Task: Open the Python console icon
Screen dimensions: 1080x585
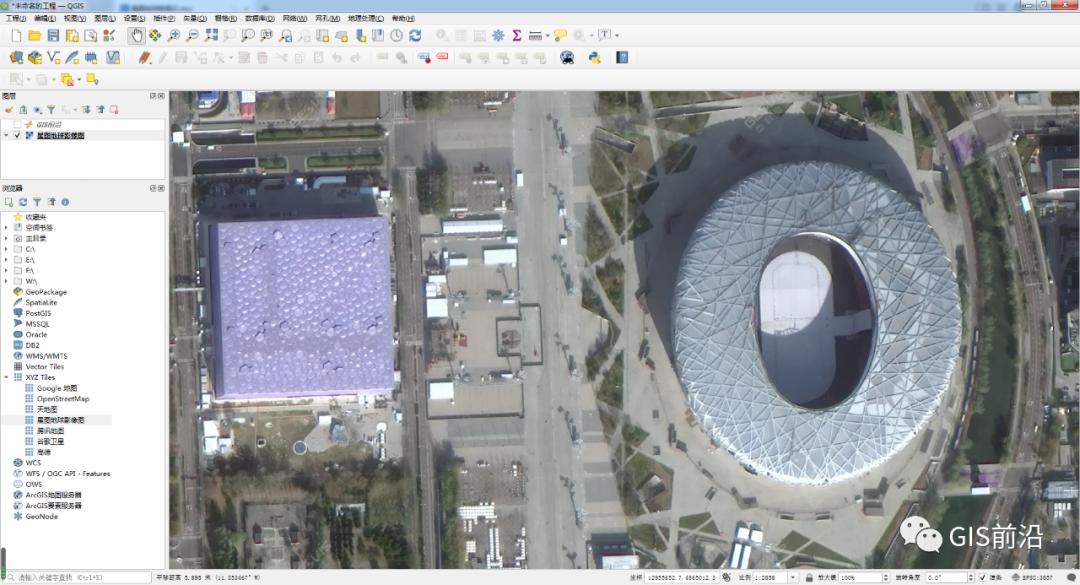Action: click(595, 57)
